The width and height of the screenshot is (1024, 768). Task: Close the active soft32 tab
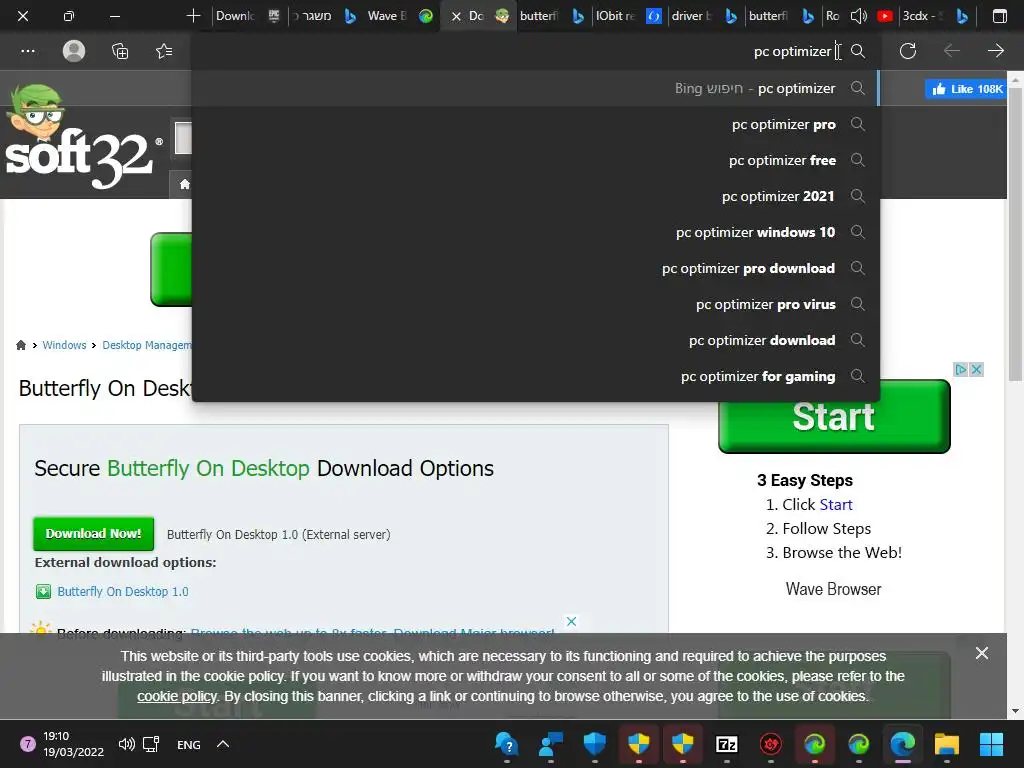(456, 16)
